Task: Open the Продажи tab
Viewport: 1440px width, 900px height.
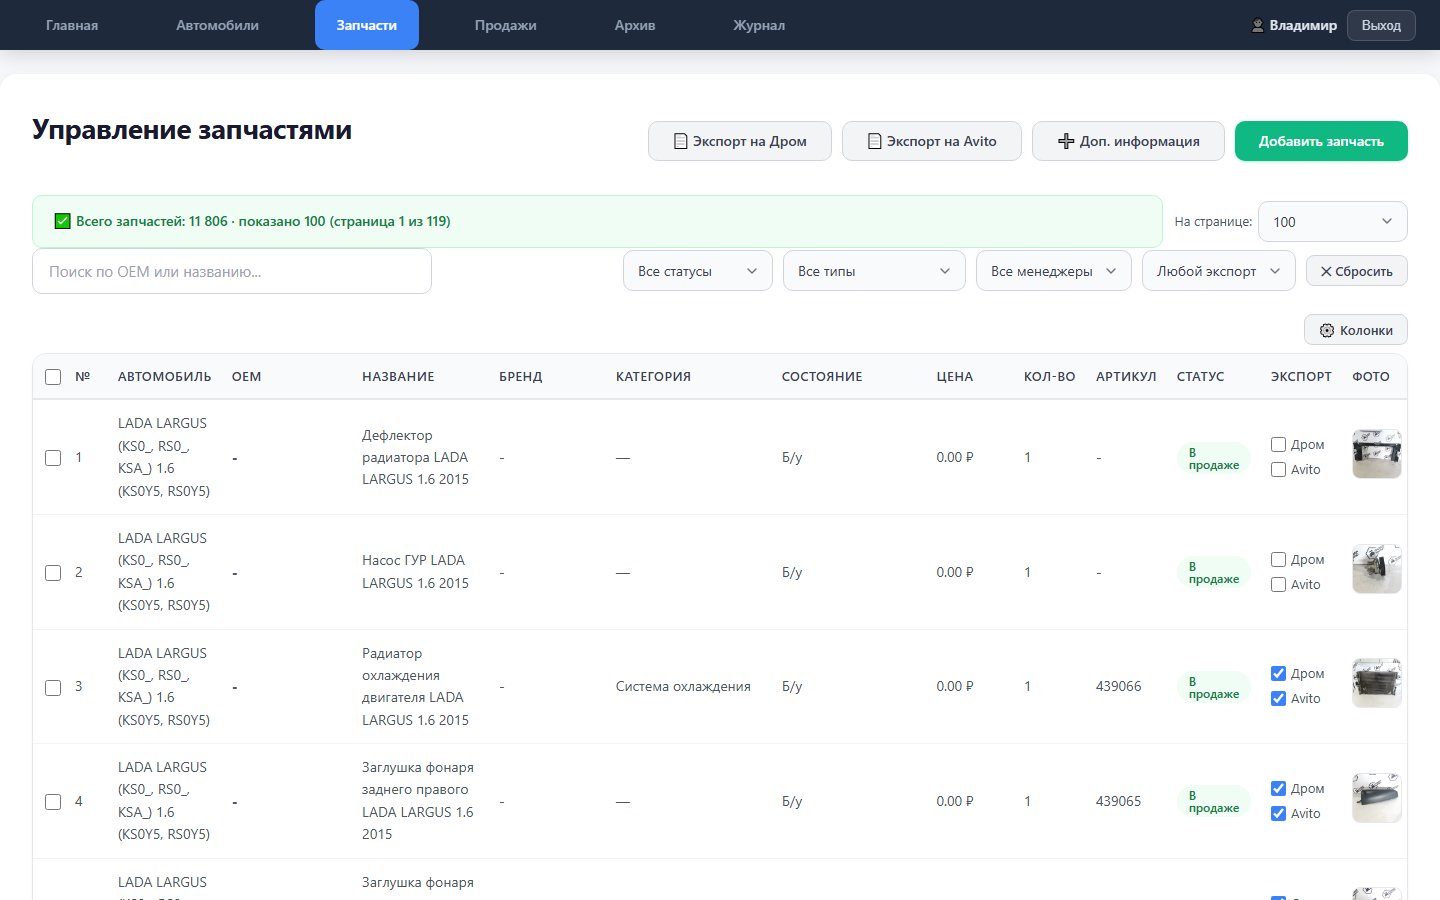Action: click(505, 25)
